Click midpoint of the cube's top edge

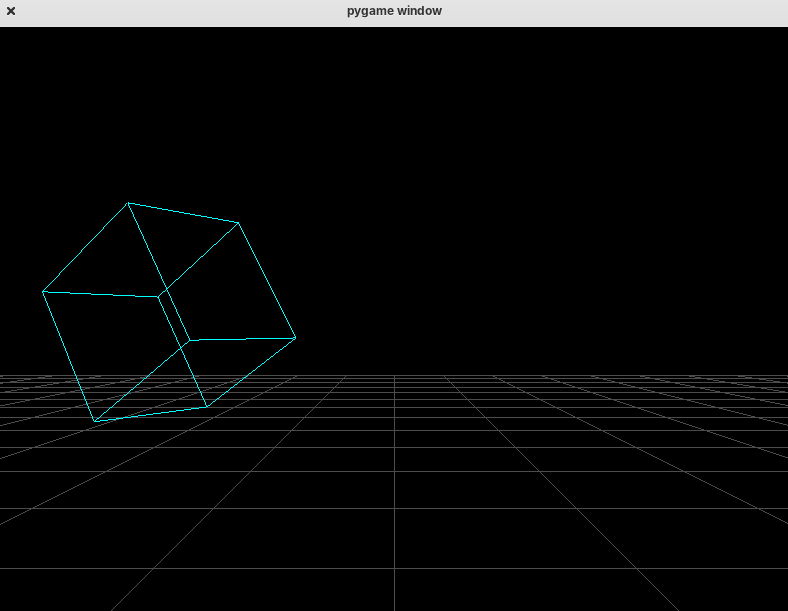[183, 213]
